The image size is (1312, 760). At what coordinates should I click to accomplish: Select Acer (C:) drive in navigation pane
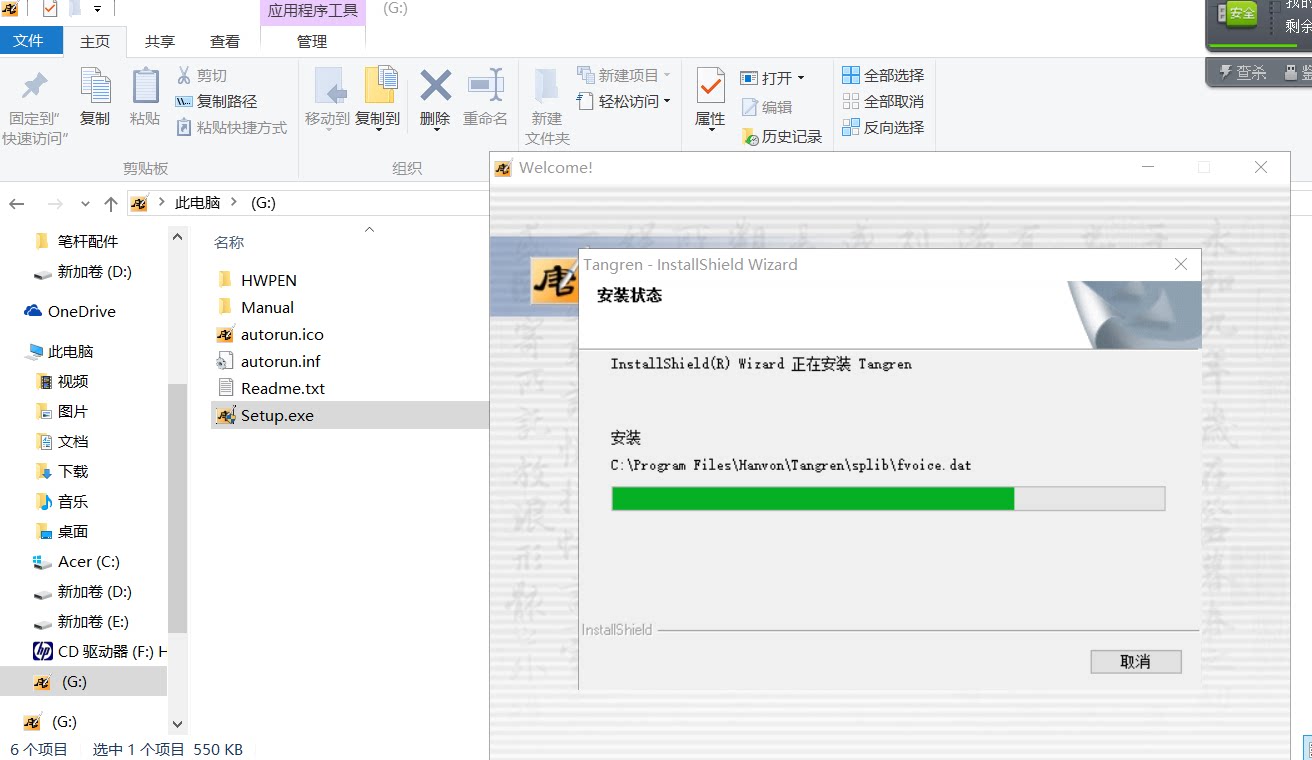(77, 561)
